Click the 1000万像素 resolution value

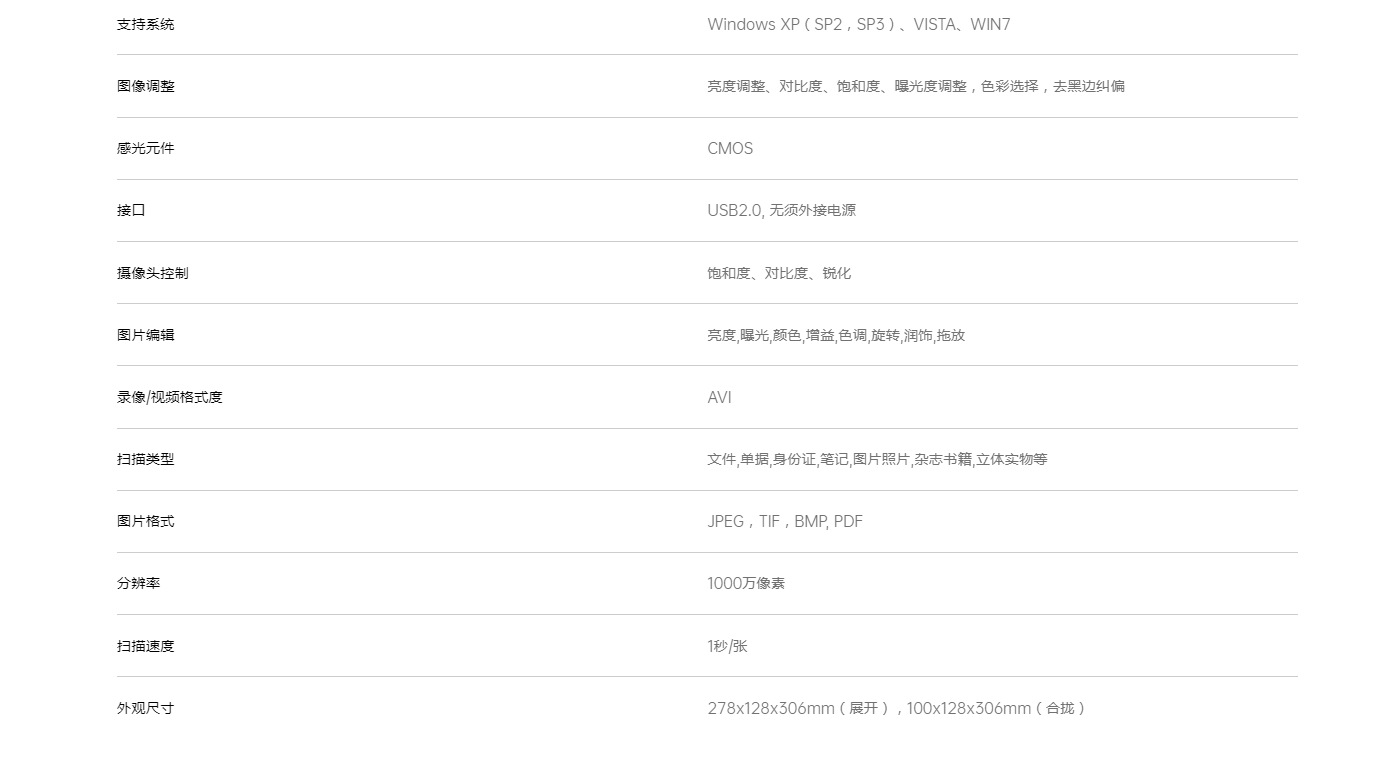[746, 583]
